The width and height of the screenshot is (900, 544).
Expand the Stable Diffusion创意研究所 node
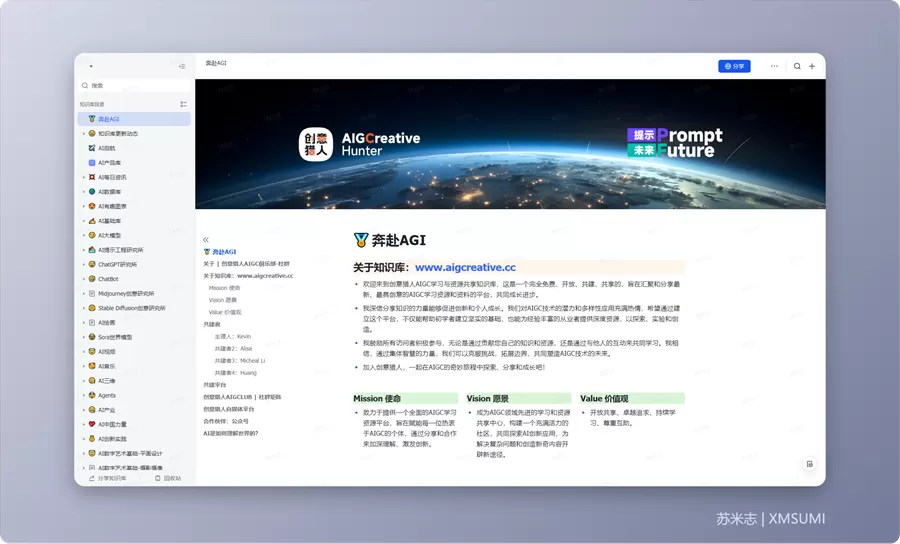click(84, 308)
